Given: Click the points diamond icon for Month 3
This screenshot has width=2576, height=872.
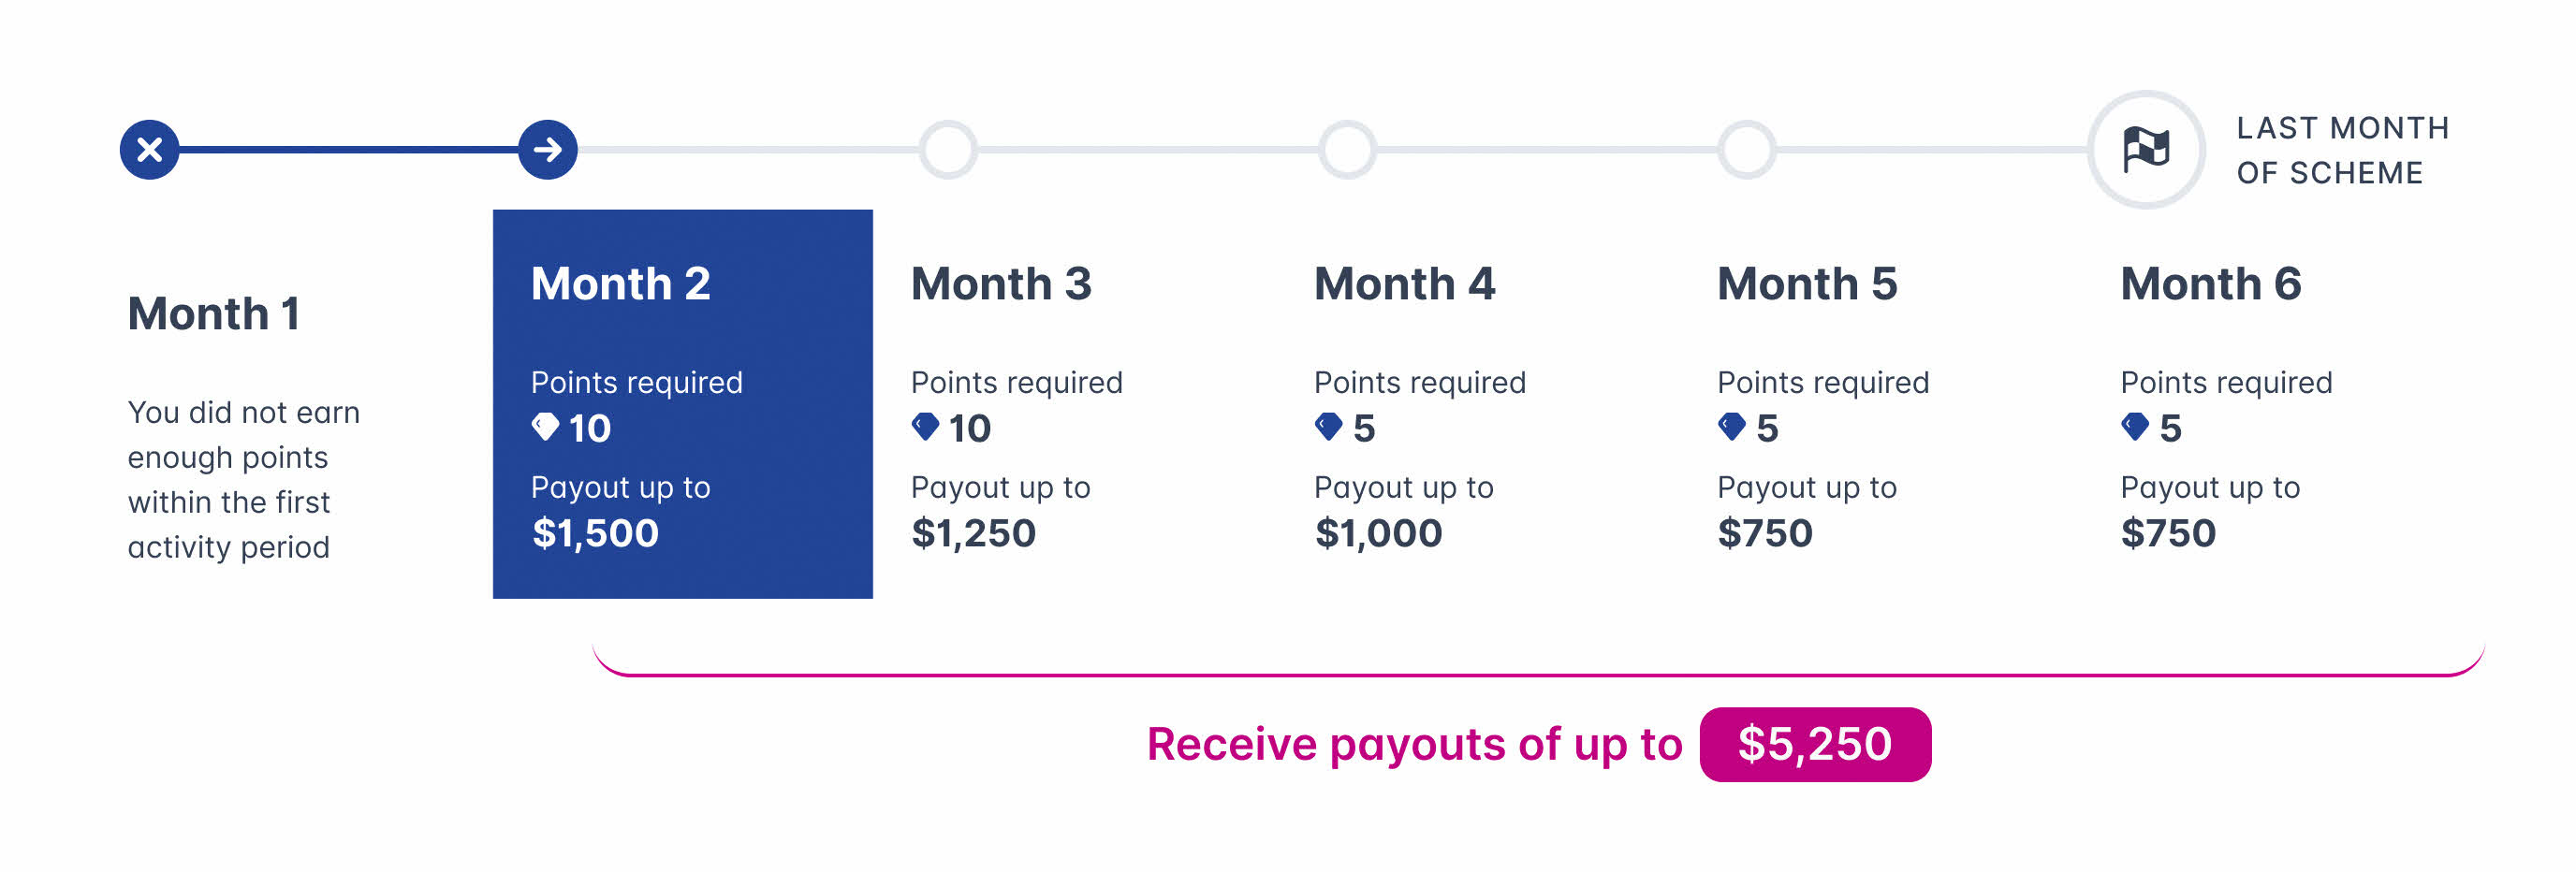Looking at the screenshot, I should 925,427.
